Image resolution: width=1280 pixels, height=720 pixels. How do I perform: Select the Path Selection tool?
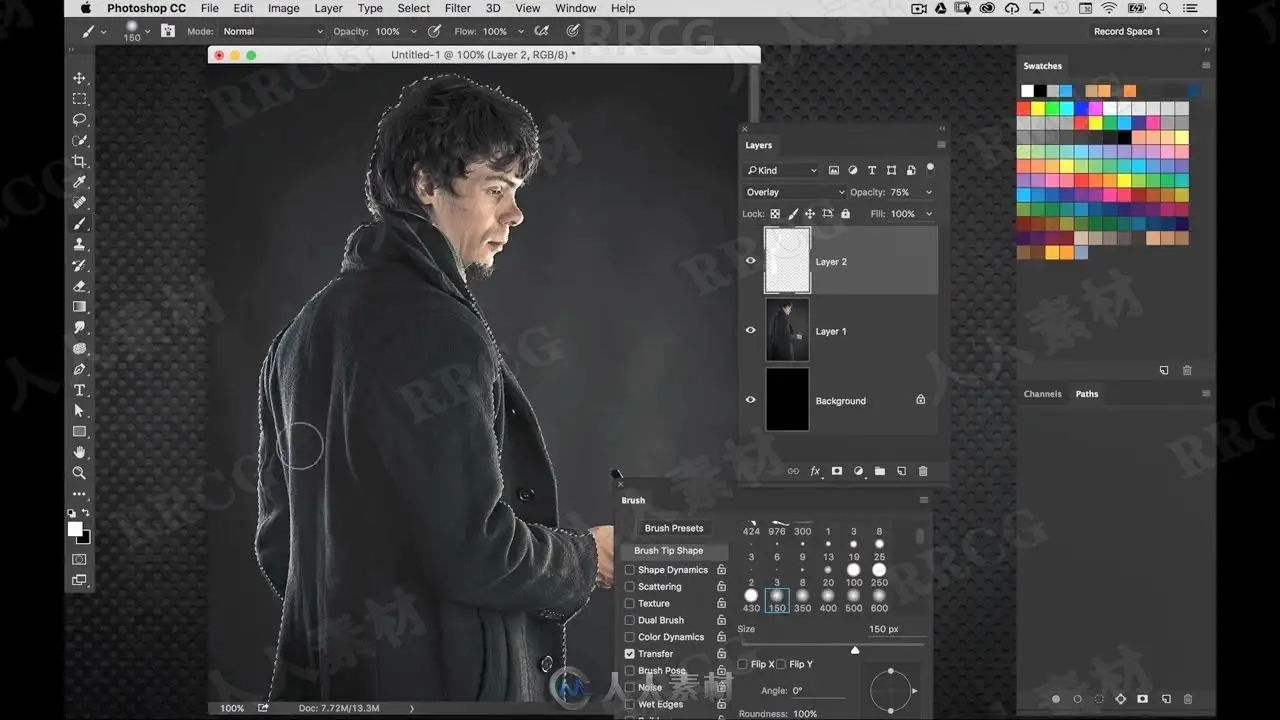tap(80, 411)
